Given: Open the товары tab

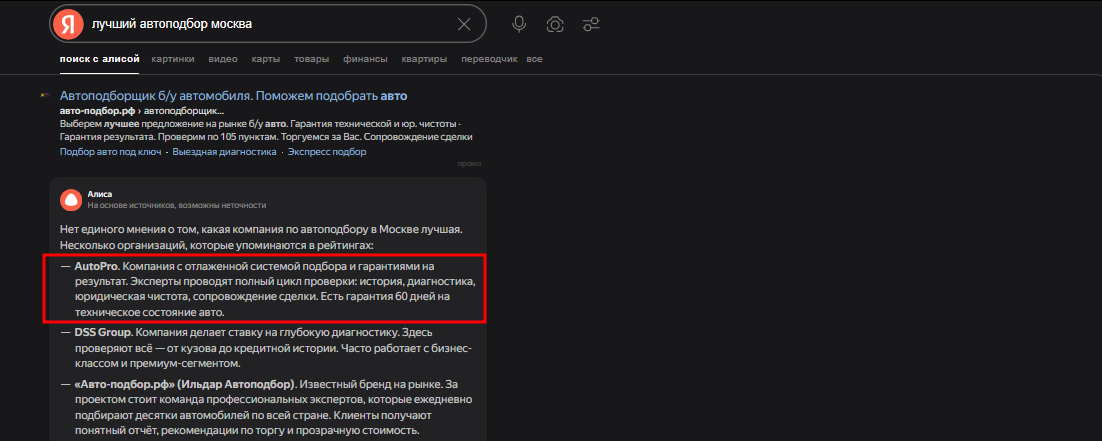Looking at the screenshot, I should tap(311, 59).
